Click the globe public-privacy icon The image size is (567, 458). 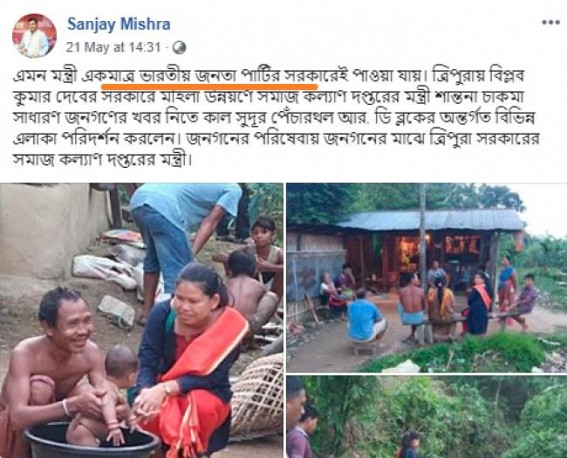click(179, 47)
